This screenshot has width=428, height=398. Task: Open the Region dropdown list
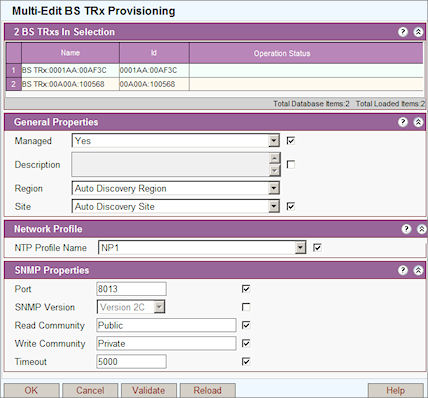[274, 188]
